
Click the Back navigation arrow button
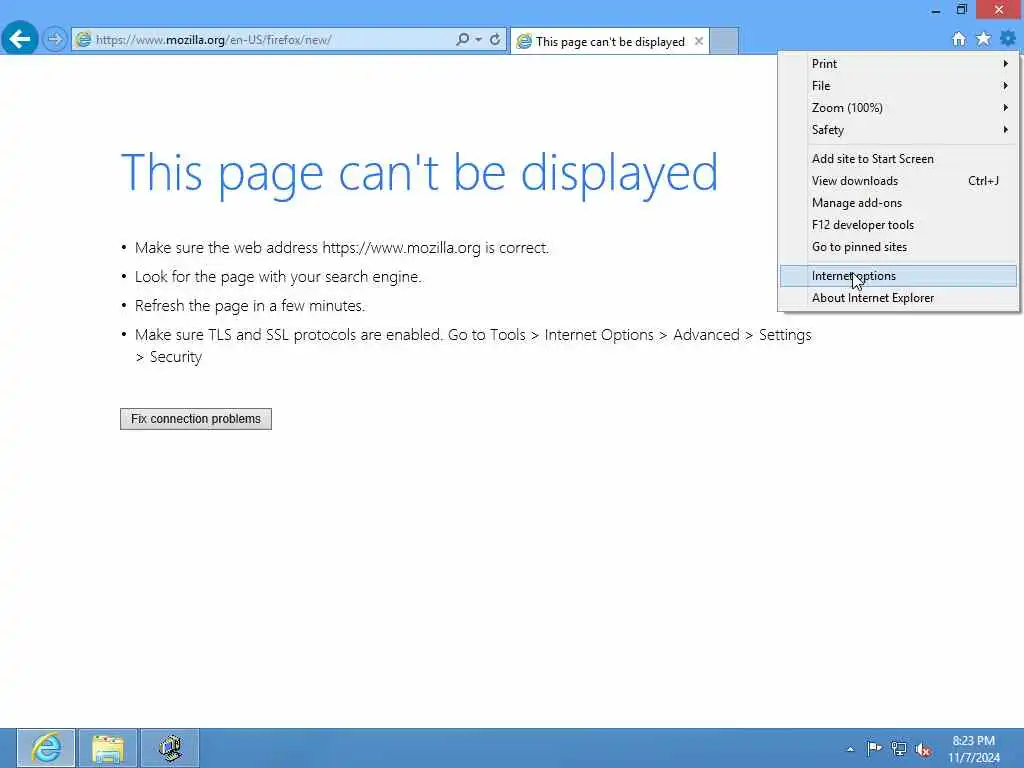click(20, 39)
